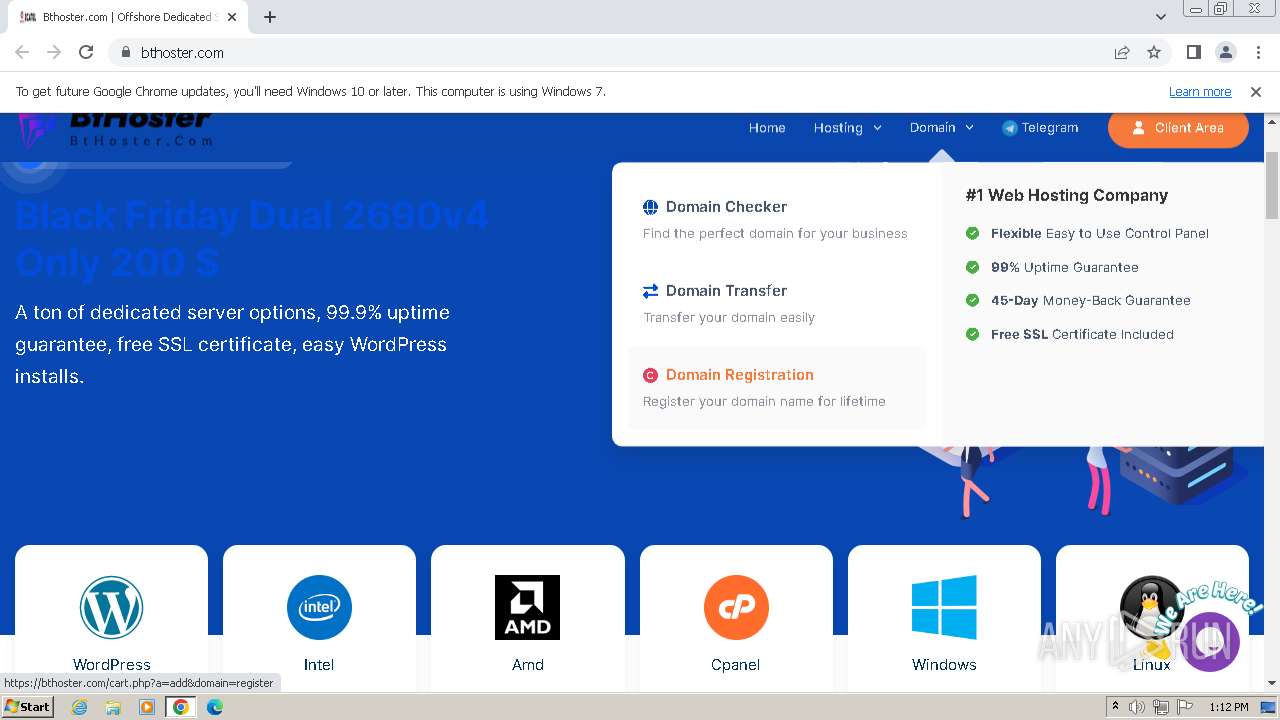Reload the page with the refresh icon
Image resolution: width=1280 pixels, height=720 pixels.
[86, 52]
